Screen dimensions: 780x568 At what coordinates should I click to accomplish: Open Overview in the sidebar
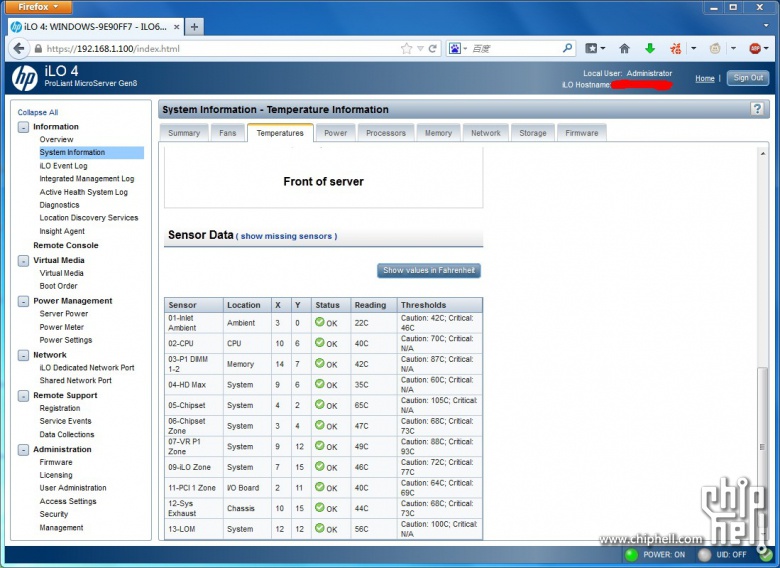(x=56, y=139)
